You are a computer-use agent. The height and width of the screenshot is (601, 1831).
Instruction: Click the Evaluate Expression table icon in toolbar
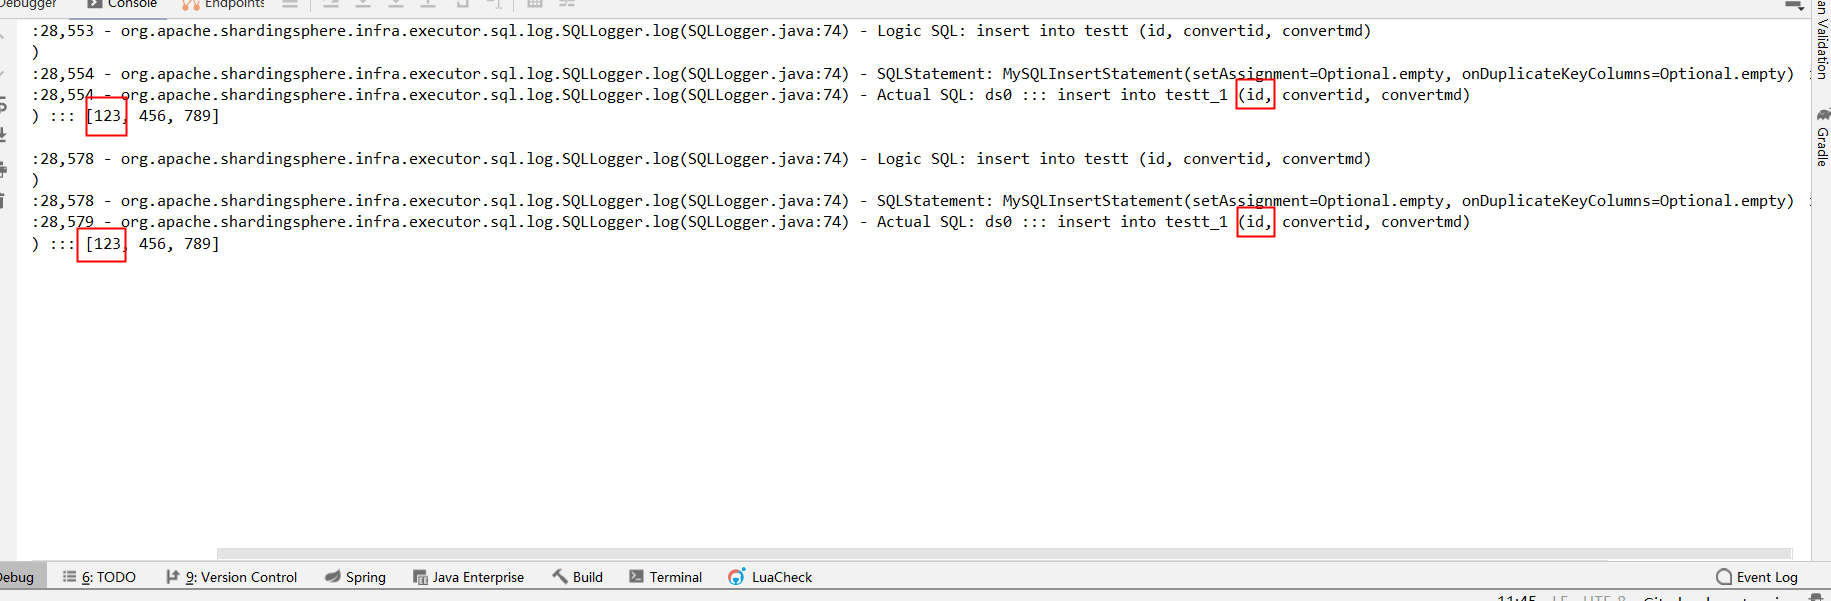535,4
